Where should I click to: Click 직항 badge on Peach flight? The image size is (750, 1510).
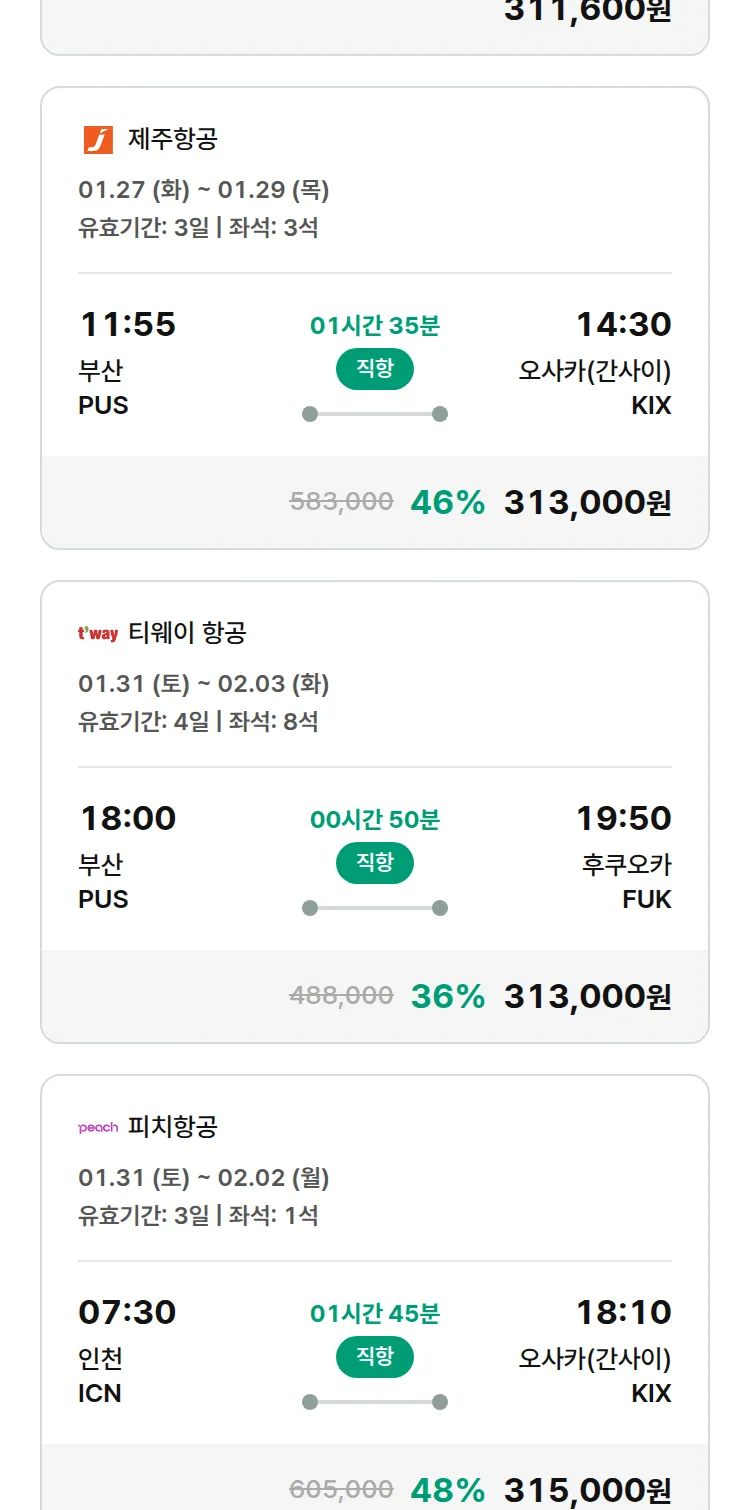pos(375,1357)
